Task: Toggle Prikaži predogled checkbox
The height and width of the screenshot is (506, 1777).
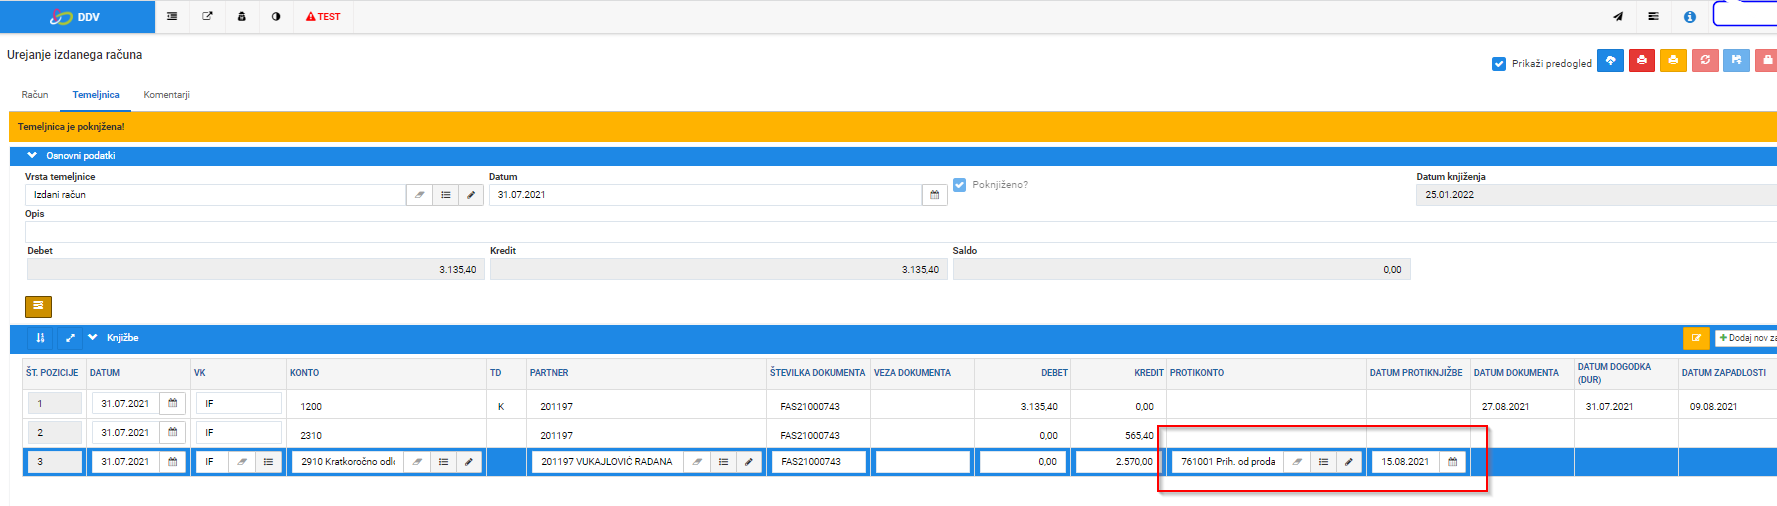Action: (1499, 64)
